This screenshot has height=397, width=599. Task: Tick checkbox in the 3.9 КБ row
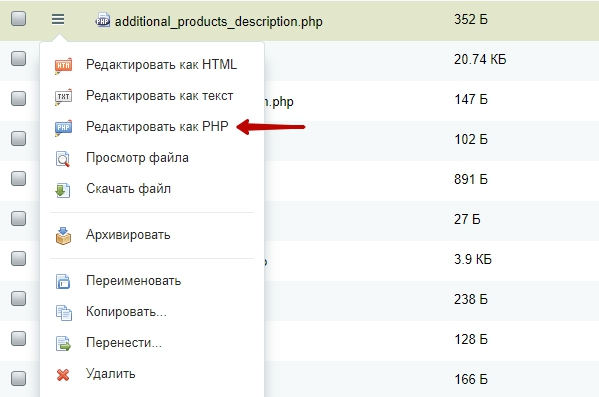(18, 259)
